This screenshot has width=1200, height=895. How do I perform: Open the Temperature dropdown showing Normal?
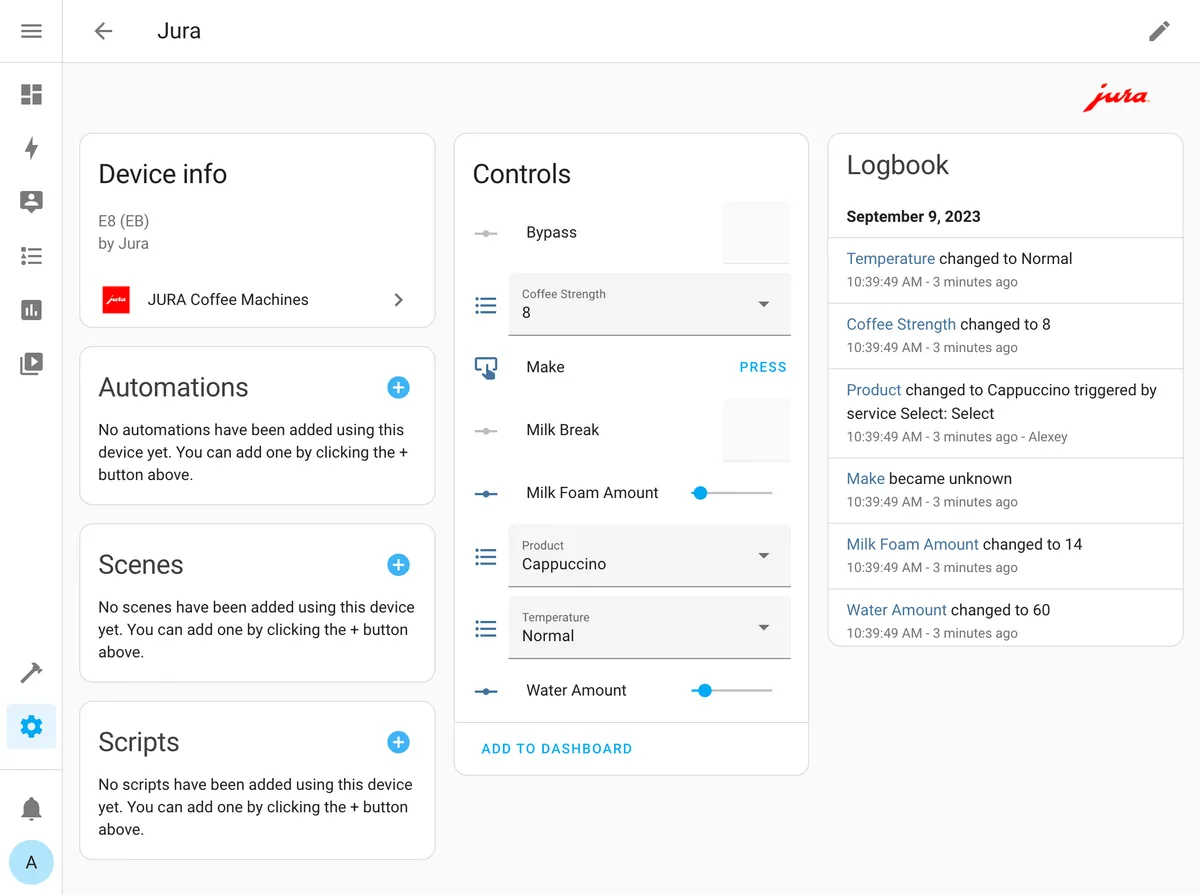point(650,627)
